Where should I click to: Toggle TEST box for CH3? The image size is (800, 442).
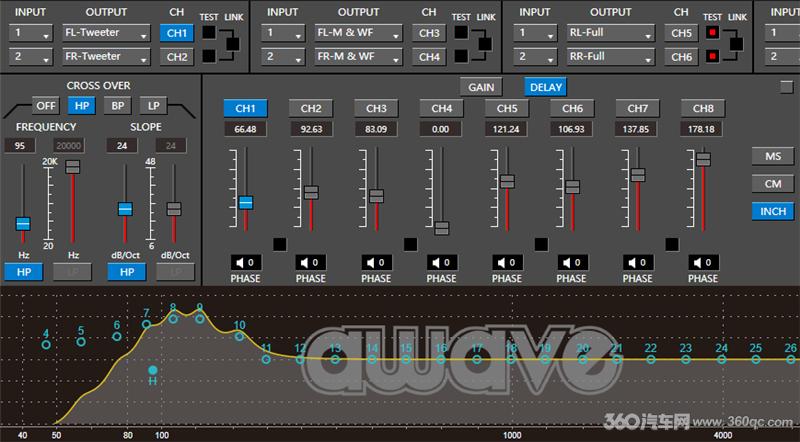tap(461, 32)
